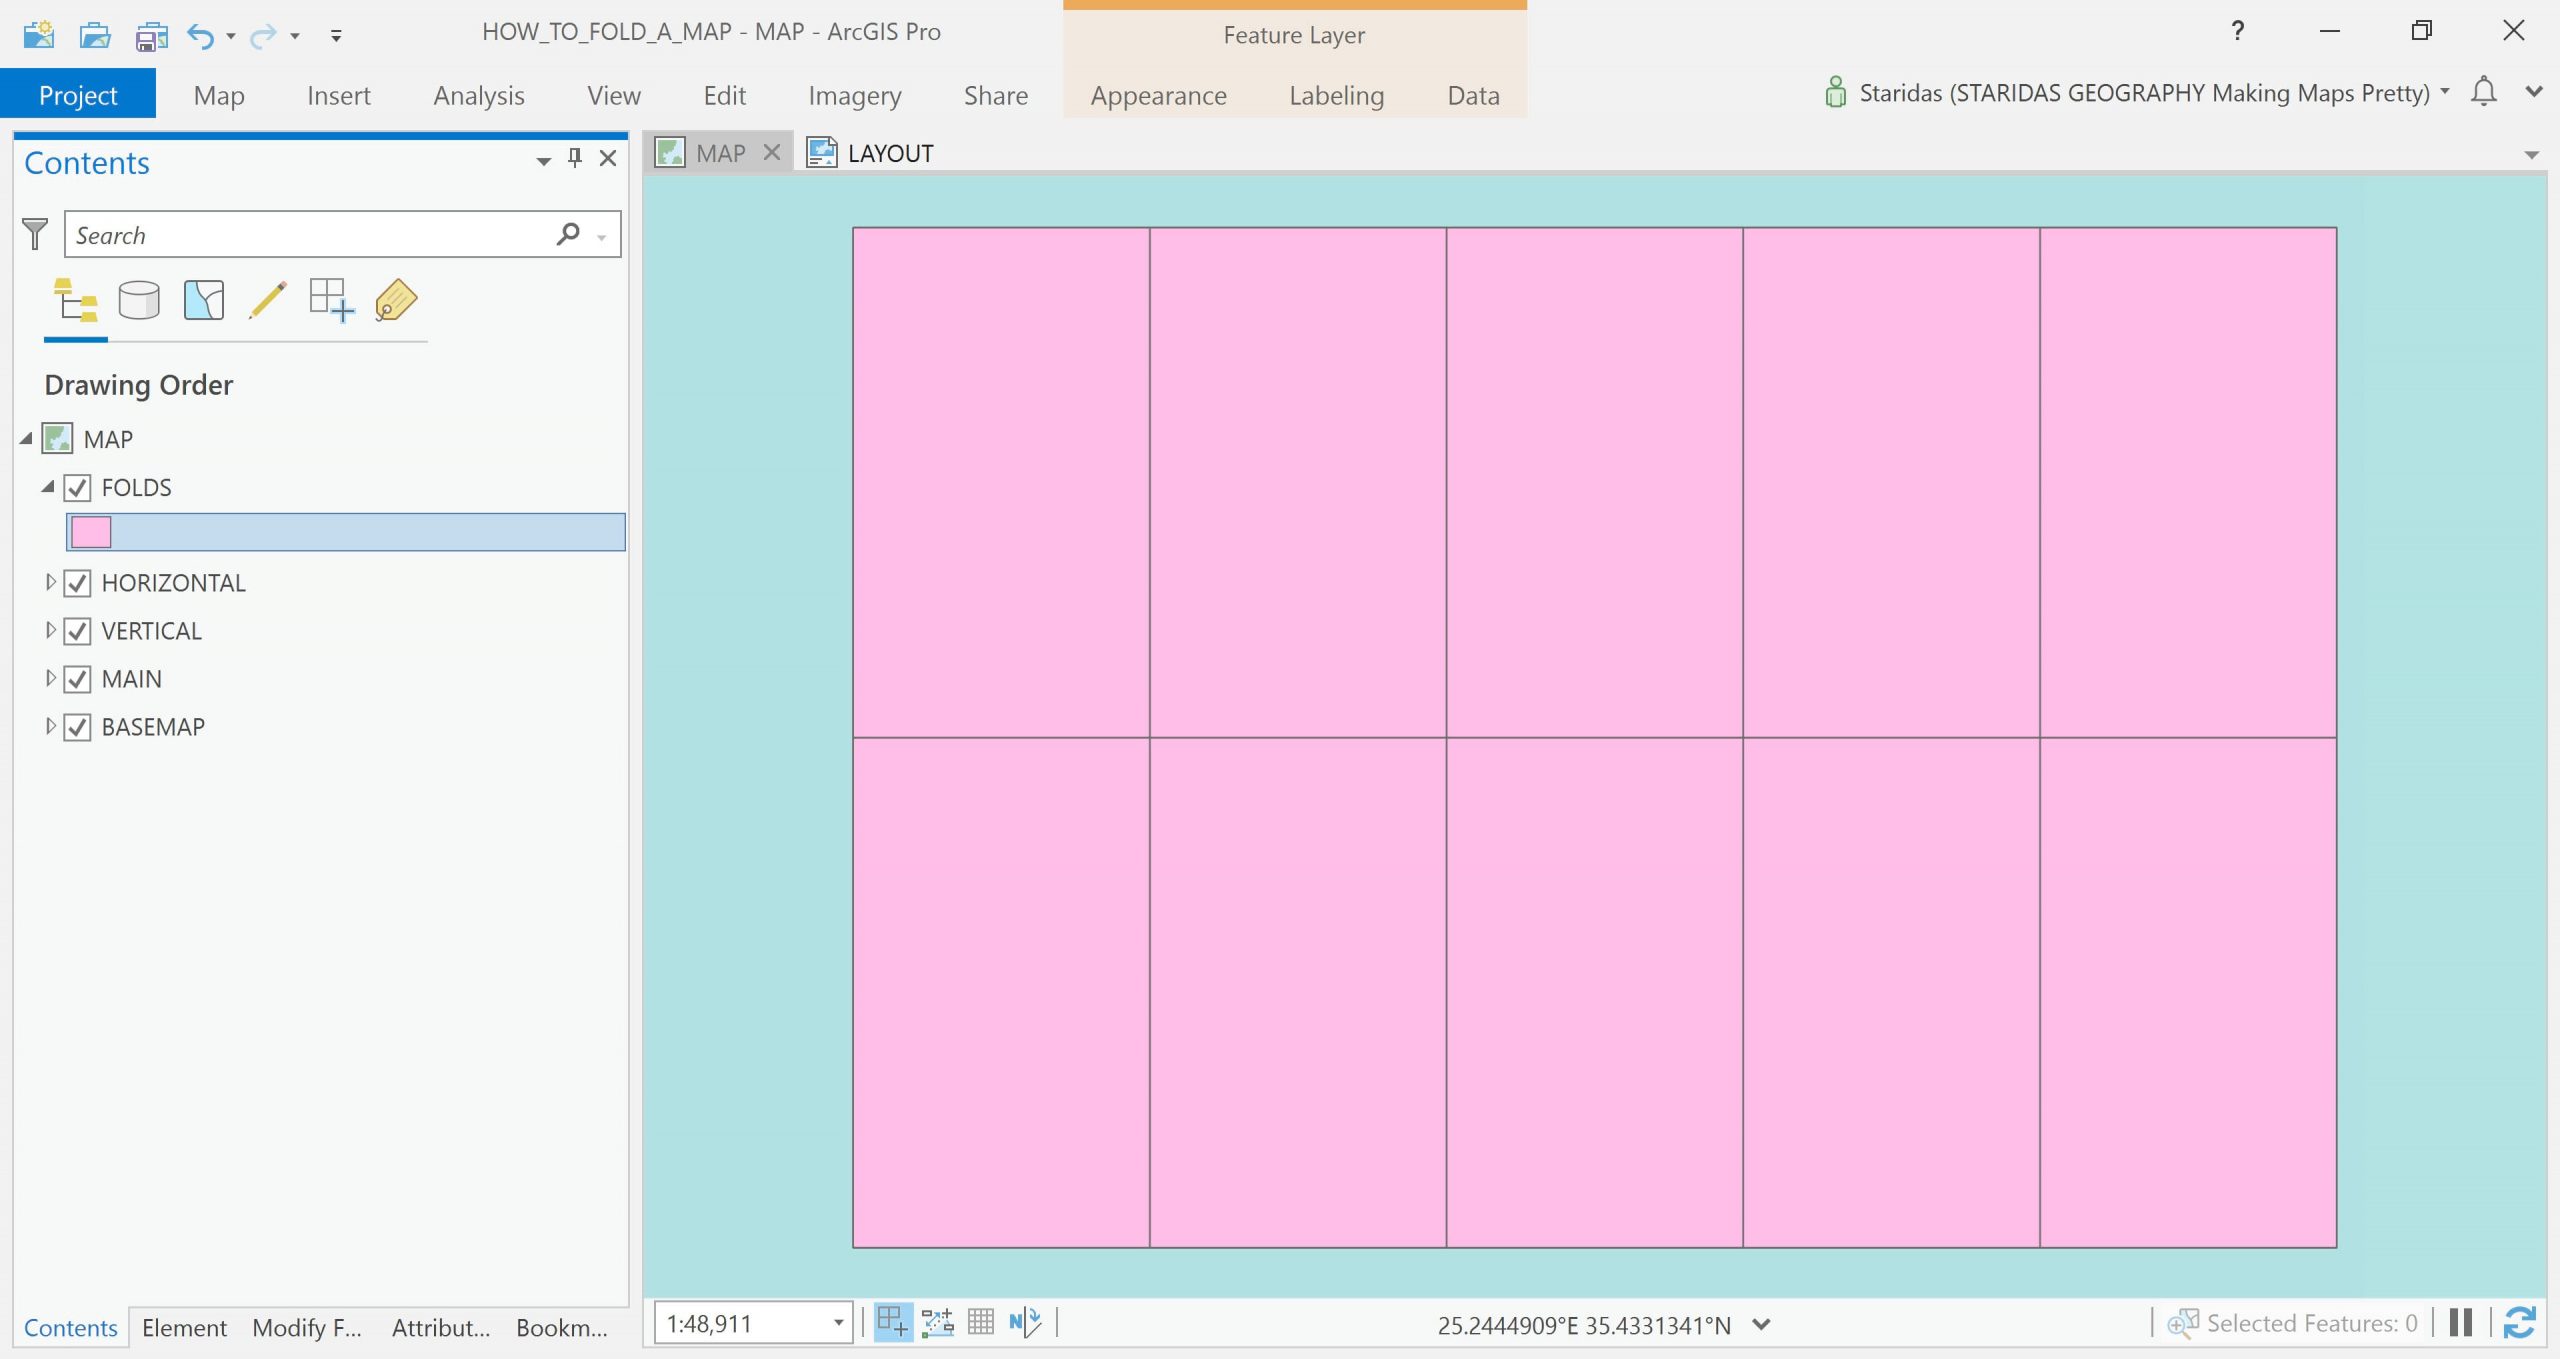This screenshot has height=1359, width=2560.
Task: Hide the BASEMAP layer
Action: pos(78,727)
